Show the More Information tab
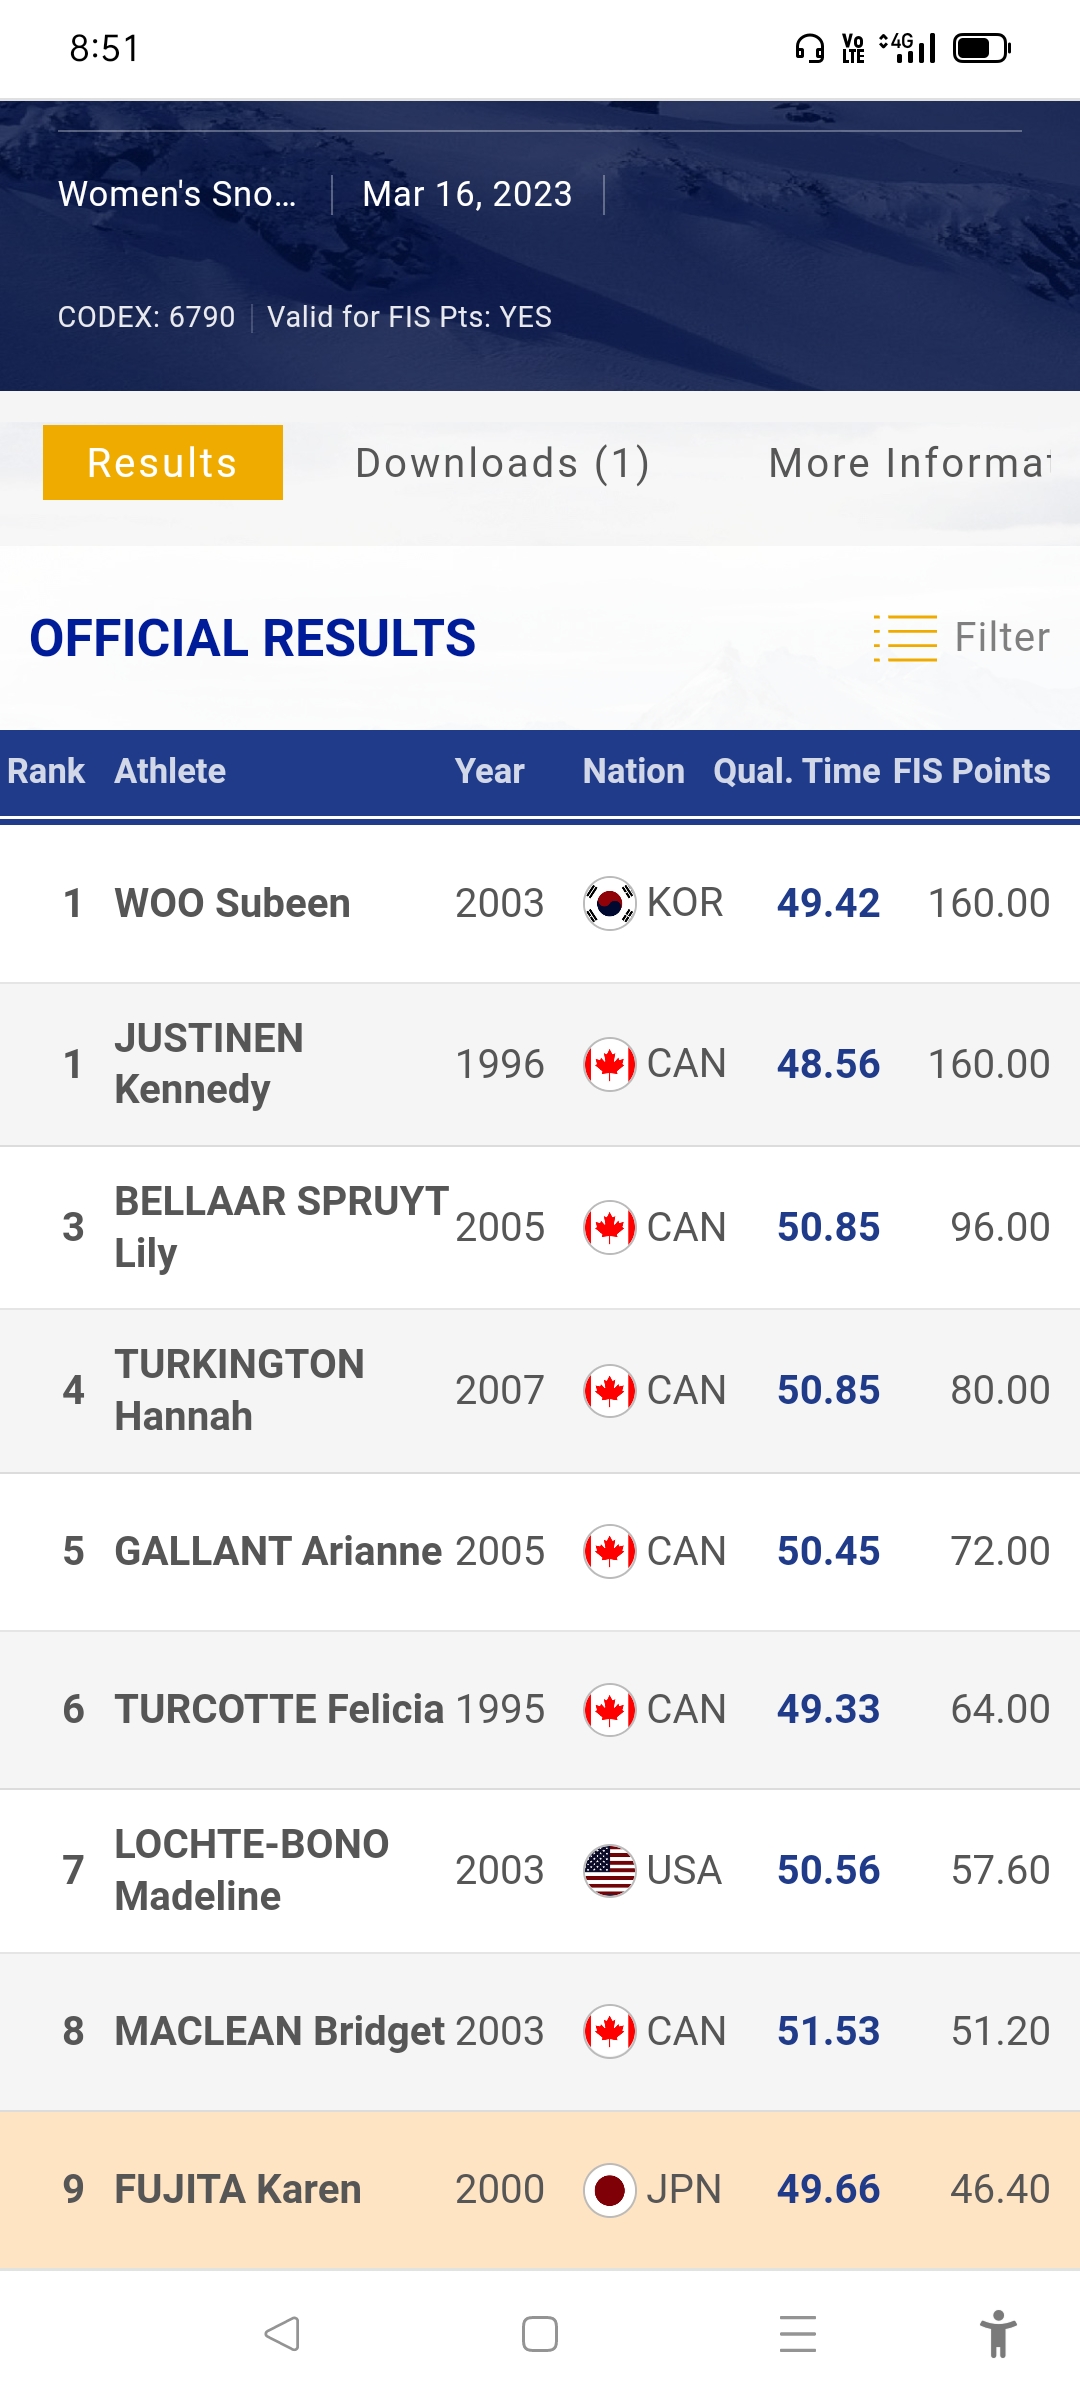1080x2400 pixels. coord(910,463)
